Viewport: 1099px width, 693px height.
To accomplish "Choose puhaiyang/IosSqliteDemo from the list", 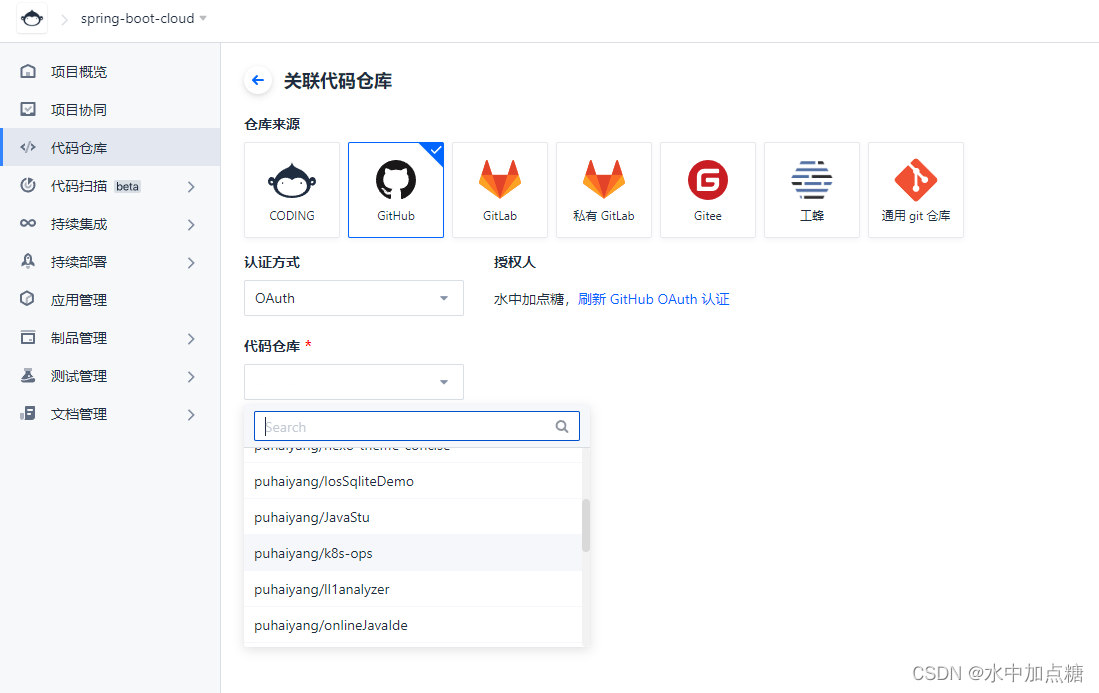I will coord(413,481).
